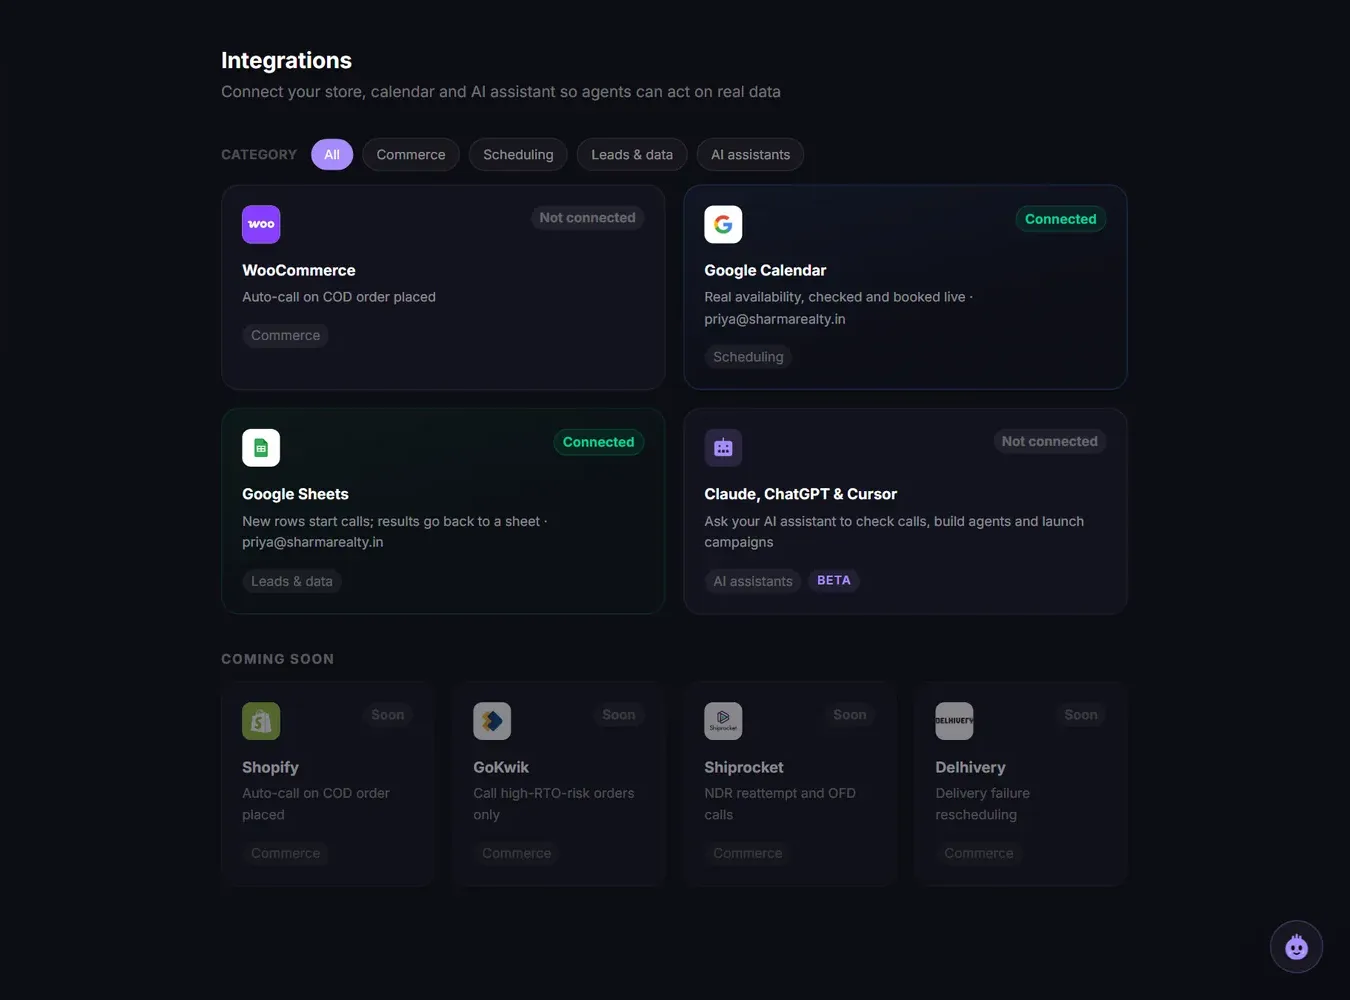
Task: Filter by Scheduling category
Action: pos(518,154)
